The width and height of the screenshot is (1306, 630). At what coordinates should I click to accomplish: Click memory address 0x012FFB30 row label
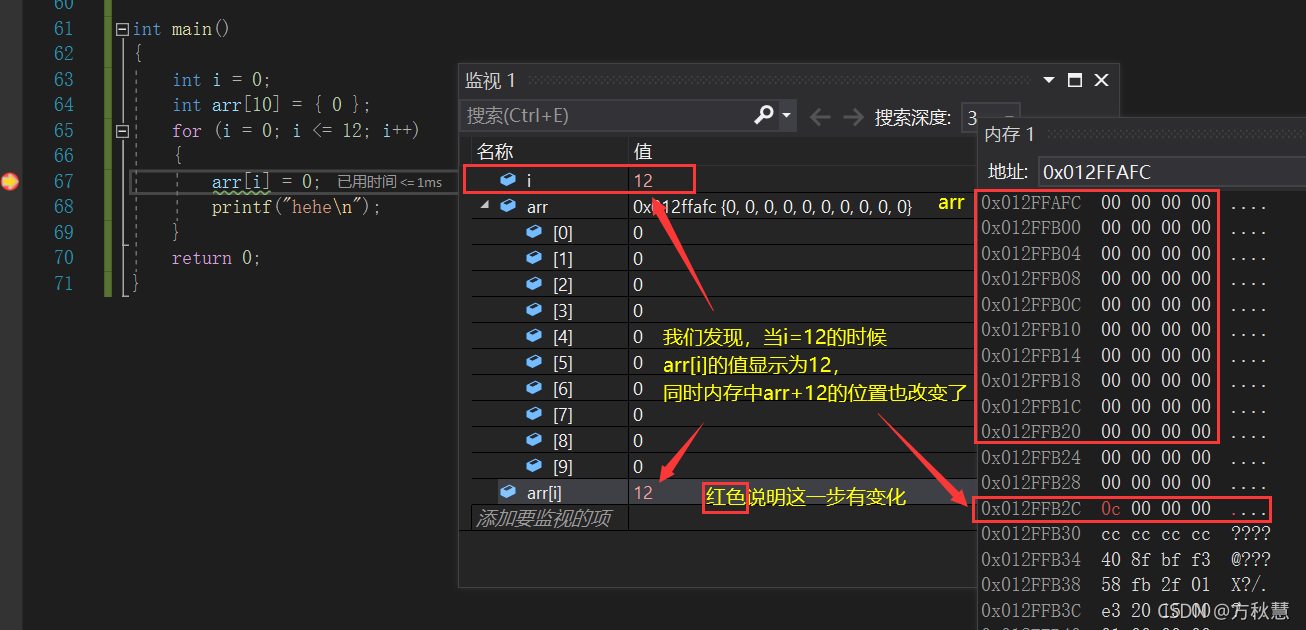point(1031,534)
